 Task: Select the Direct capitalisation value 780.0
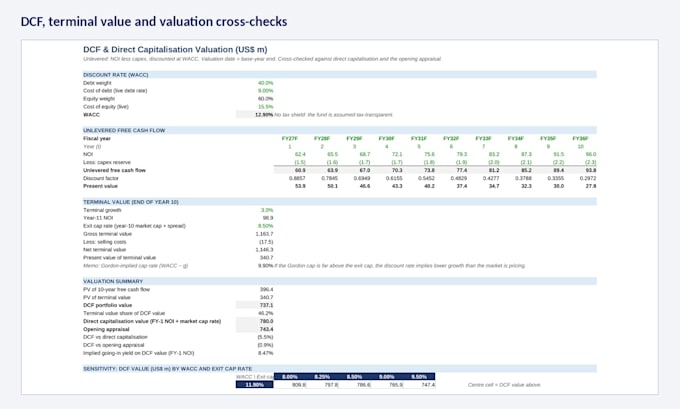[x=255, y=321]
